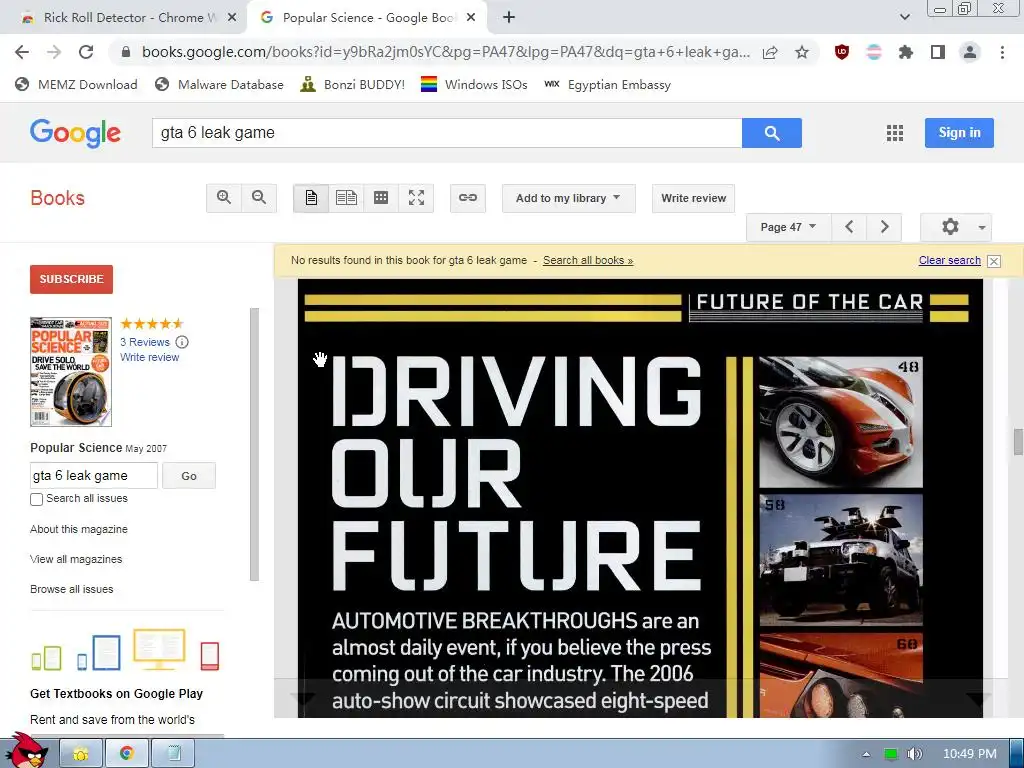Click the Google logo
1024x768 pixels.
pos(75,133)
